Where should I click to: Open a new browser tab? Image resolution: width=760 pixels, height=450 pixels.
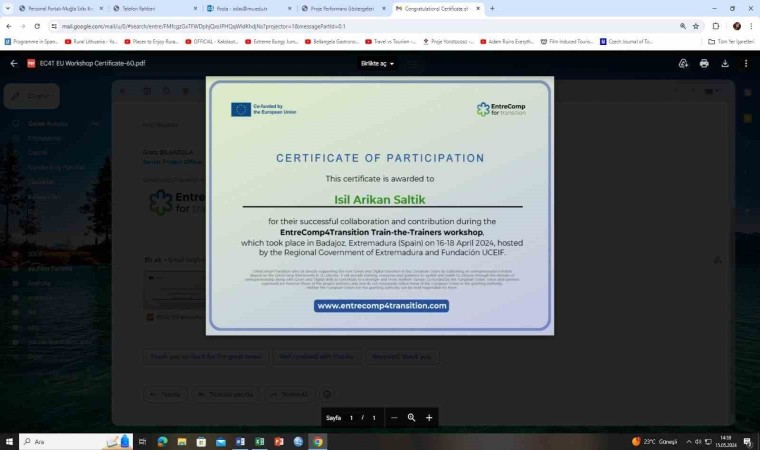(492, 8)
